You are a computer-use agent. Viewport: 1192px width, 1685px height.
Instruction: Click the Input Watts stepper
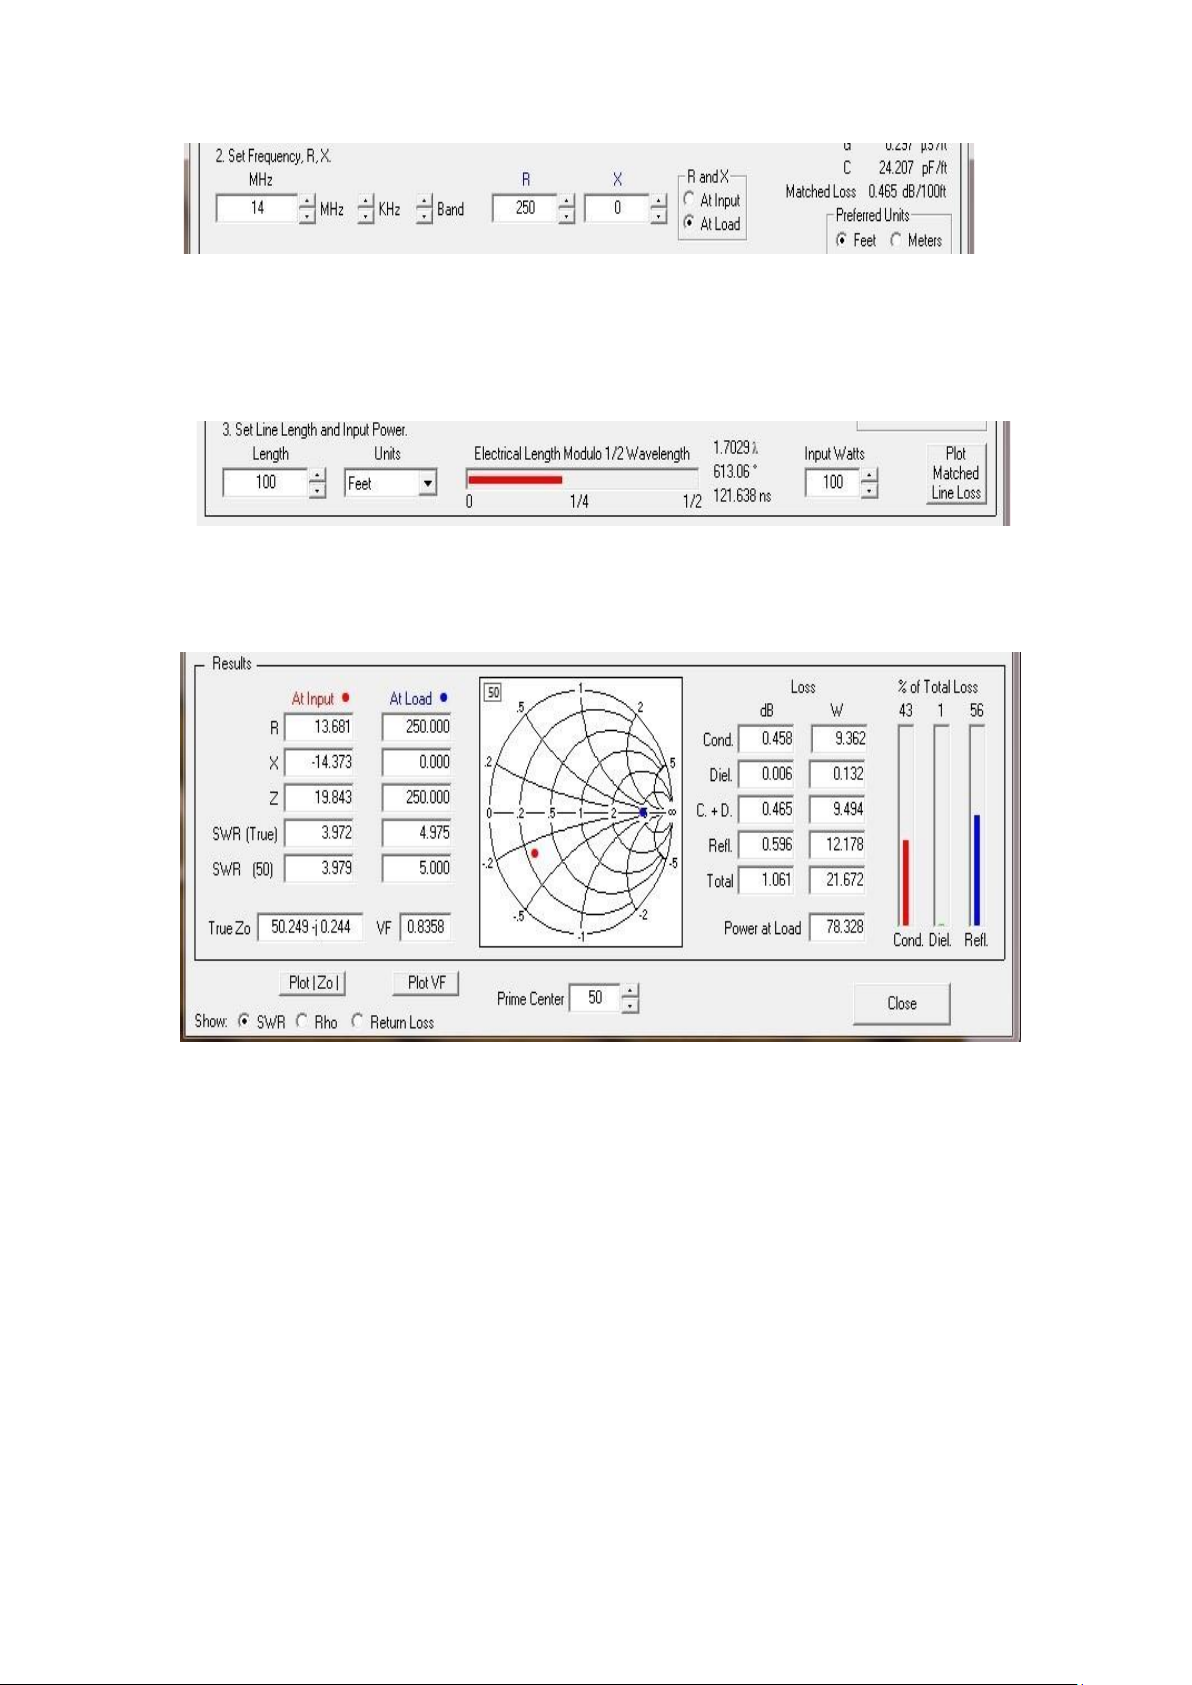(x=870, y=483)
